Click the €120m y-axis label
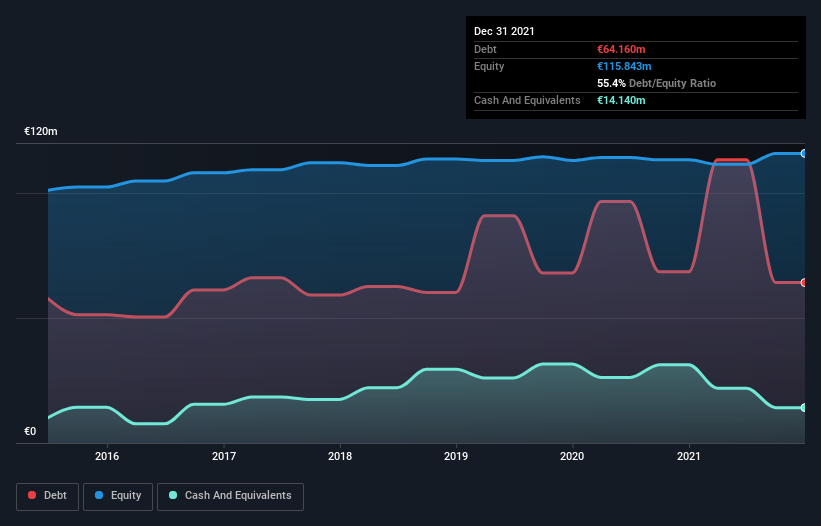821x526 pixels. click(x=41, y=131)
